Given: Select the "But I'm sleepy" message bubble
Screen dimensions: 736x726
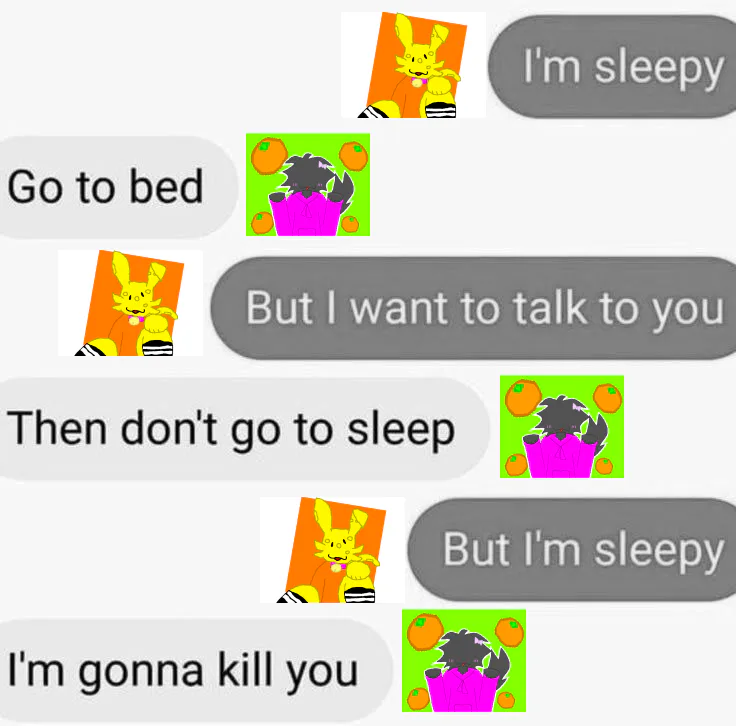Looking at the screenshot, I should (x=572, y=550).
